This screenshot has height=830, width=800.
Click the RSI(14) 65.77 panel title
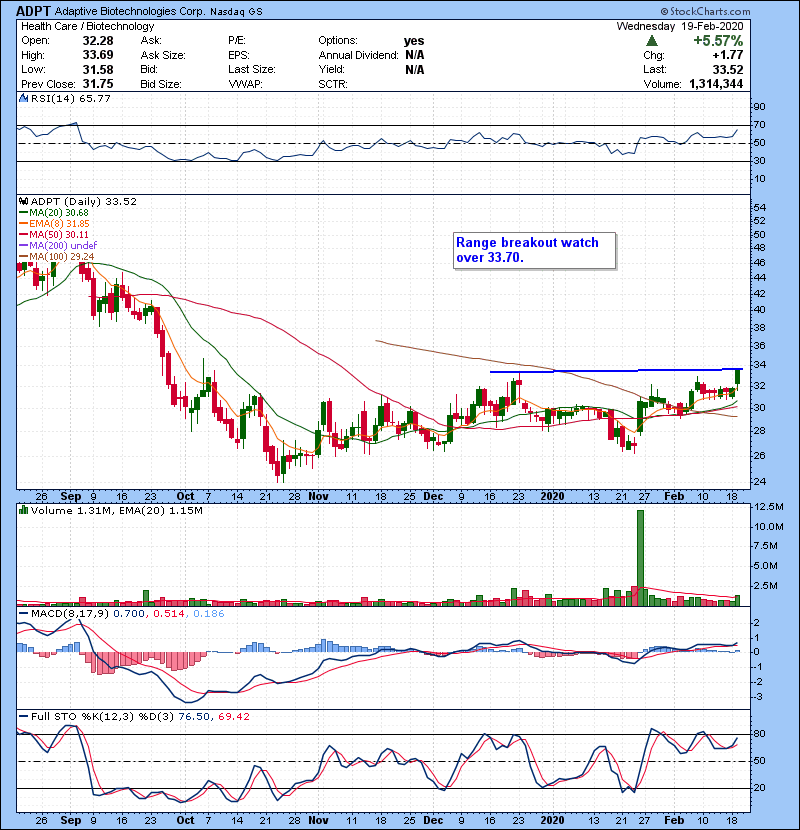[70, 98]
